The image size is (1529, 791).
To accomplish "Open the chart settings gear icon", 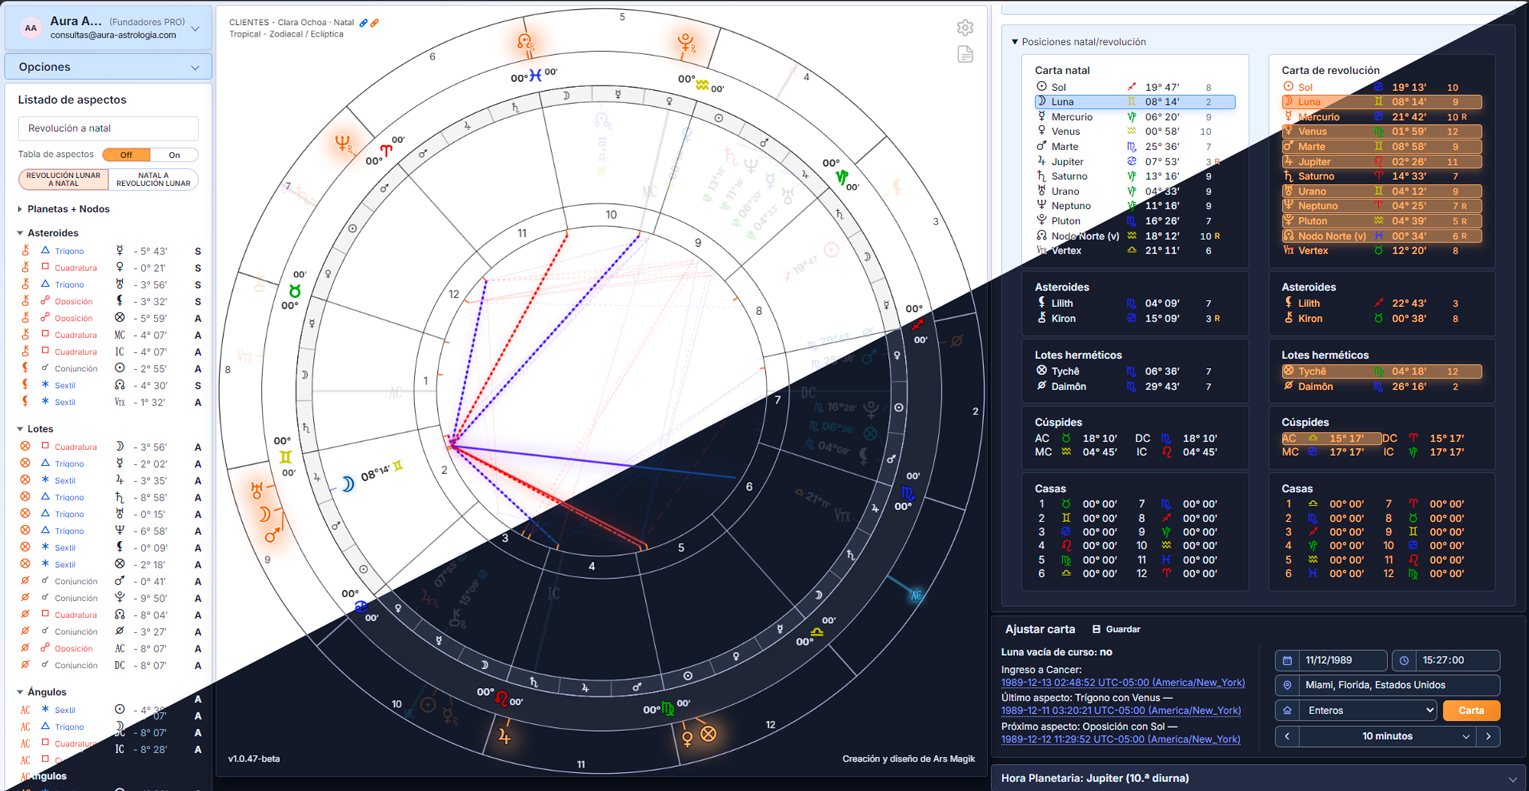I will click(x=965, y=28).
